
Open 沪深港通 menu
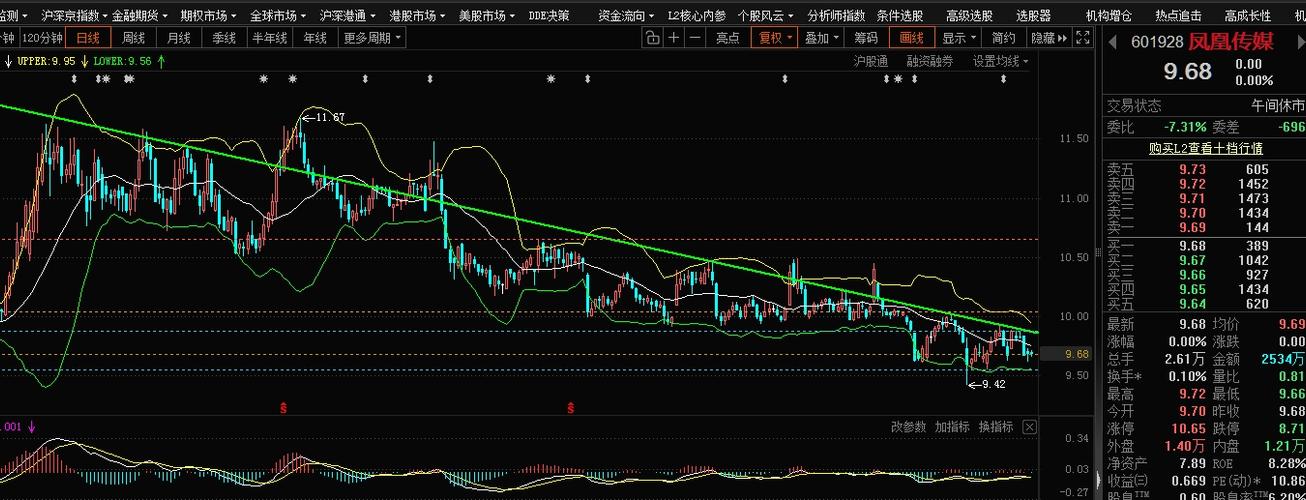pos(348,16)
